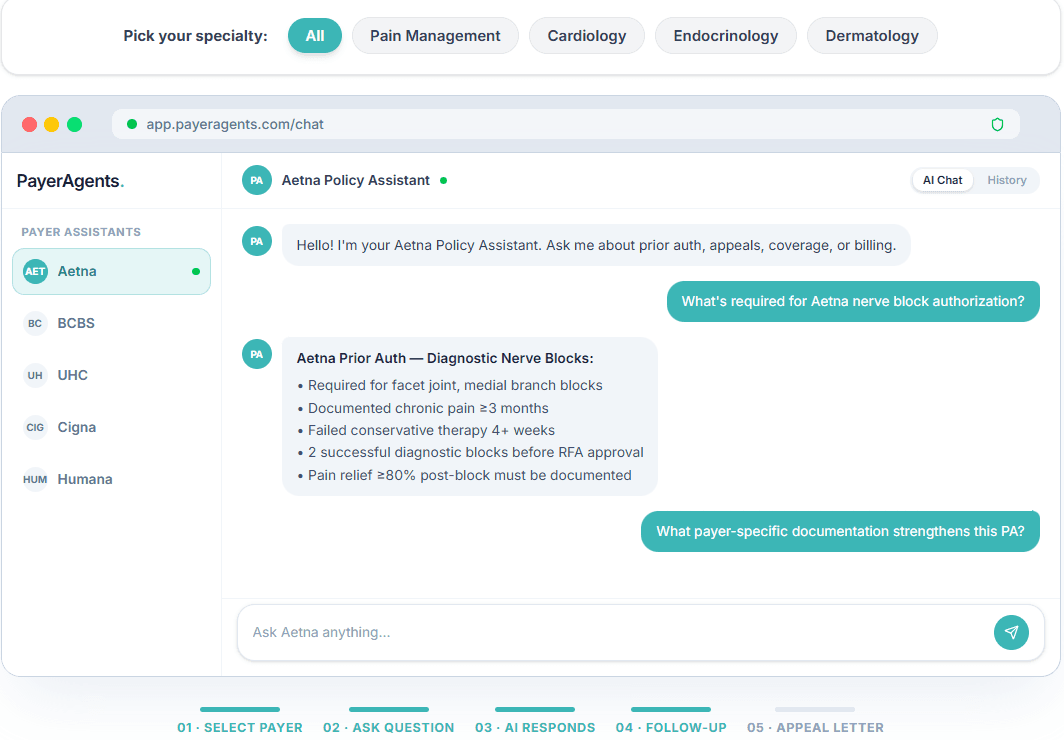Open the 05 Appeal Letter step

point(815,722)
